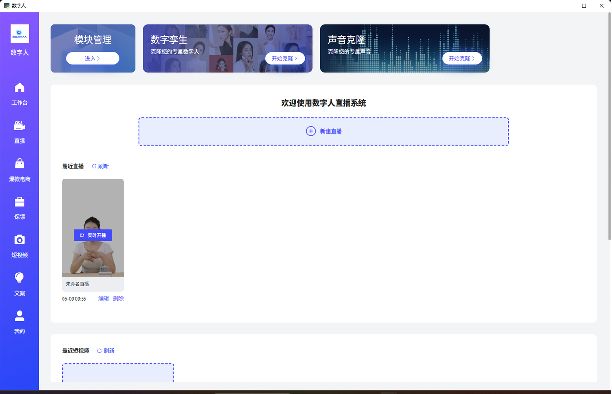Click 进入 on the 模块管理 card
Screen dimensions: 612x394
tap(93, 58)
